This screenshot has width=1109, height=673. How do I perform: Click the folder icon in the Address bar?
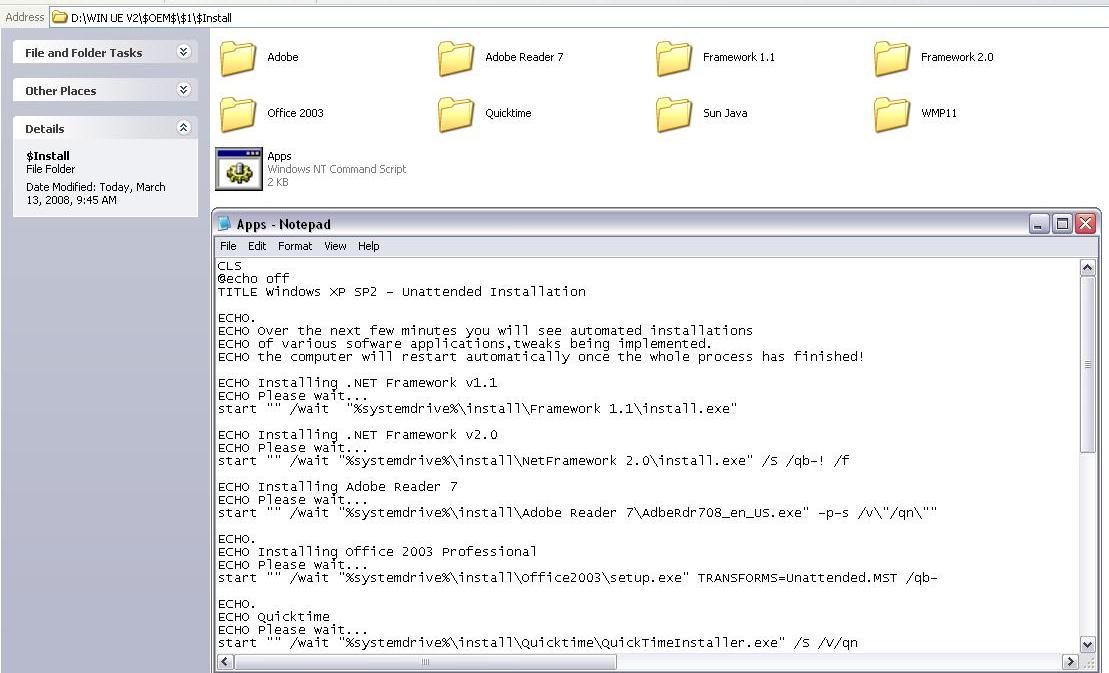pyautogui.click(x=60, y=17)
